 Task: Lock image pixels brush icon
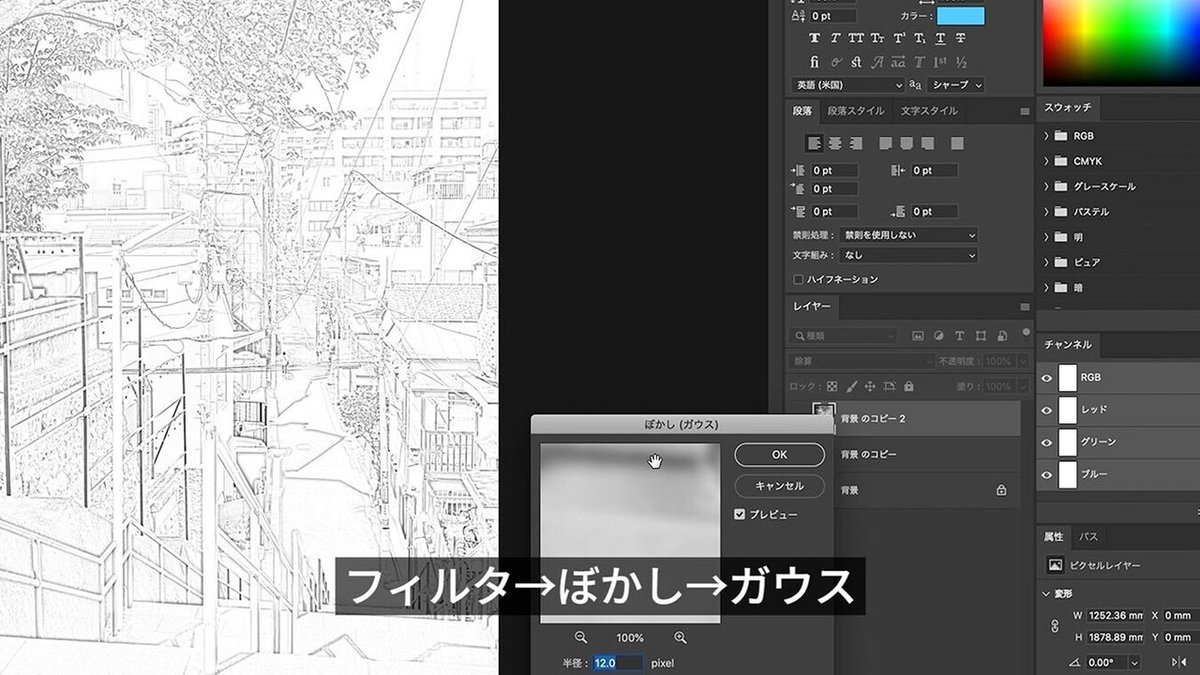point(851,386)
